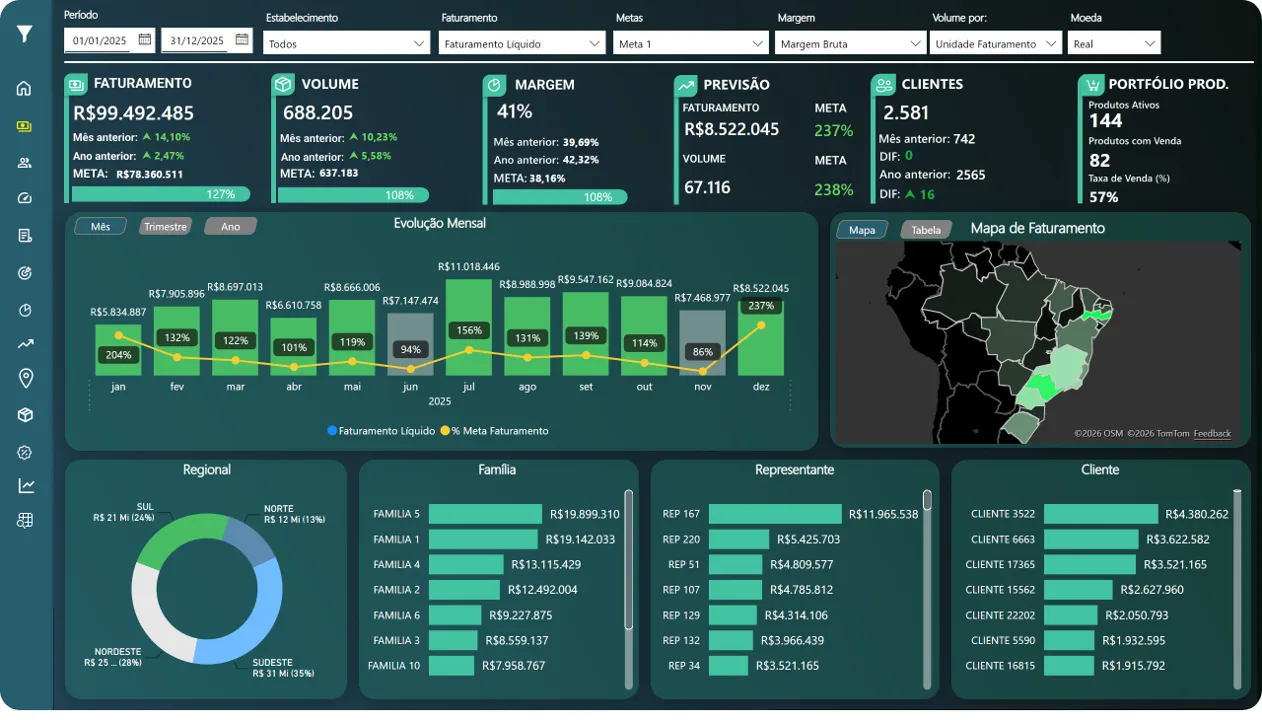Open the Margem Bruta dropdown

pyautogui.click(x=850, y=43)
